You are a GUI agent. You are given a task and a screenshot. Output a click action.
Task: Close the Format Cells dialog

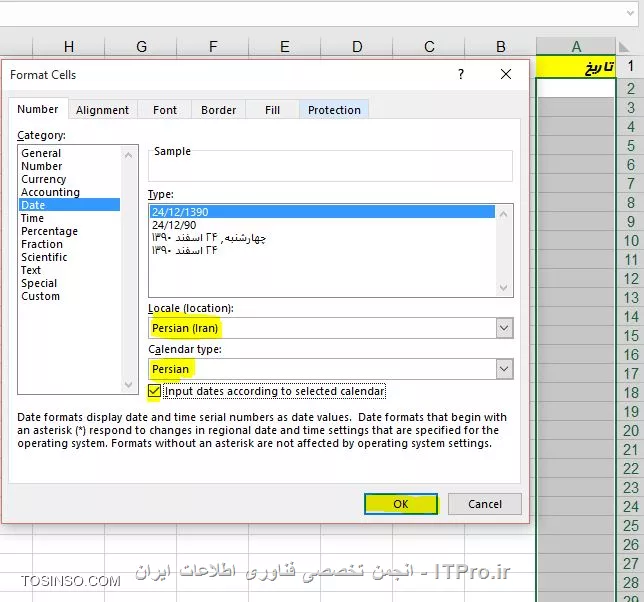click(x=506, y=74)
